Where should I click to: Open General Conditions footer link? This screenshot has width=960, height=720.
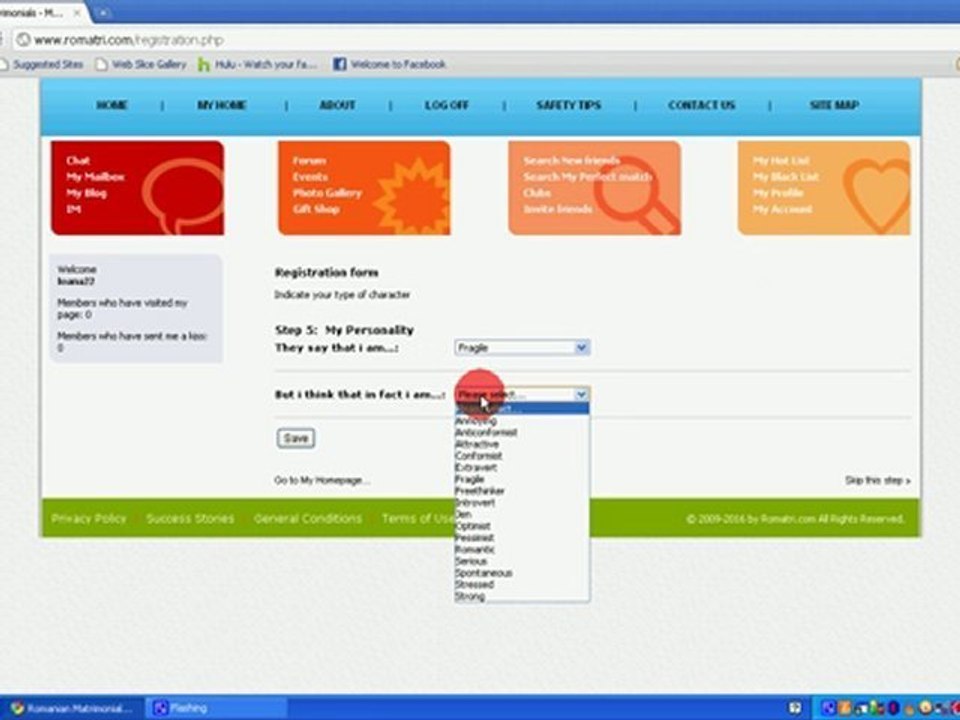coord(308,519)
